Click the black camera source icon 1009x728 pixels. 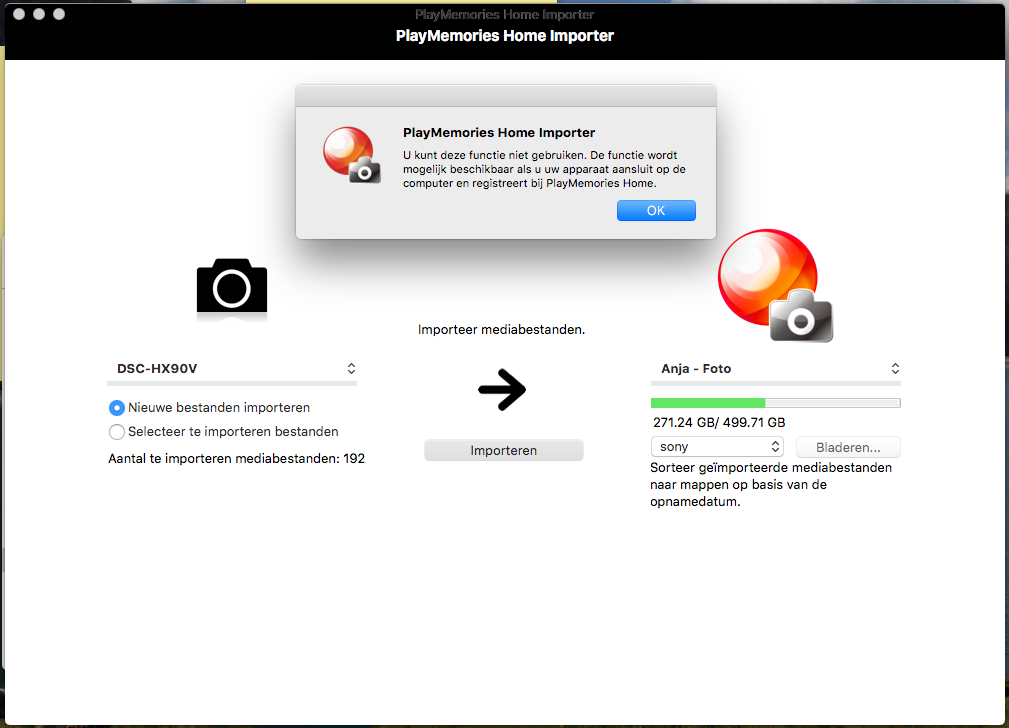pos(232,286)
